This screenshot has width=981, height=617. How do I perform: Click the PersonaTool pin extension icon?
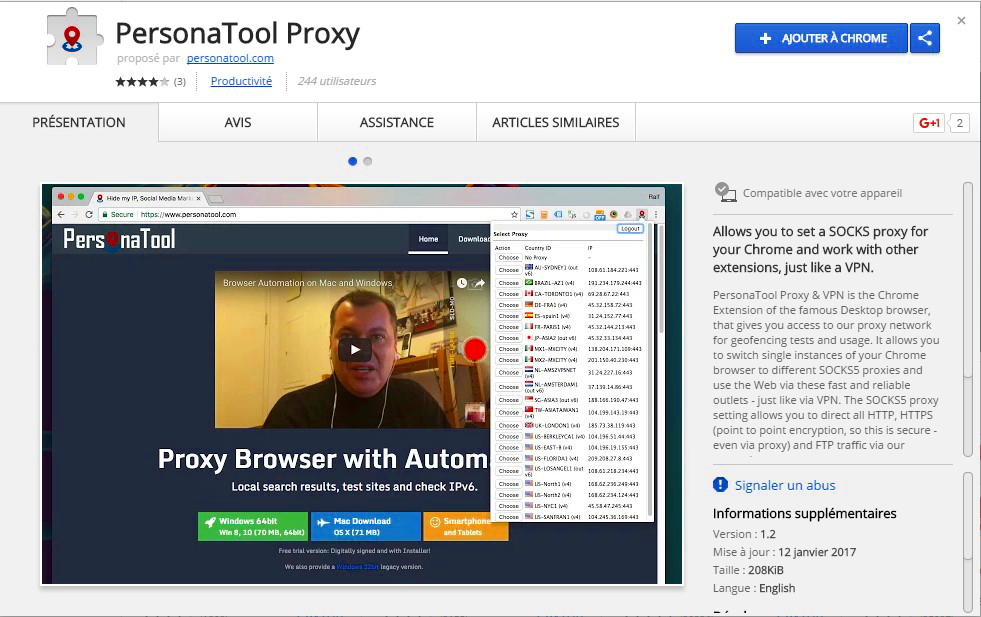pyautogui.click(x=642, y=214)
